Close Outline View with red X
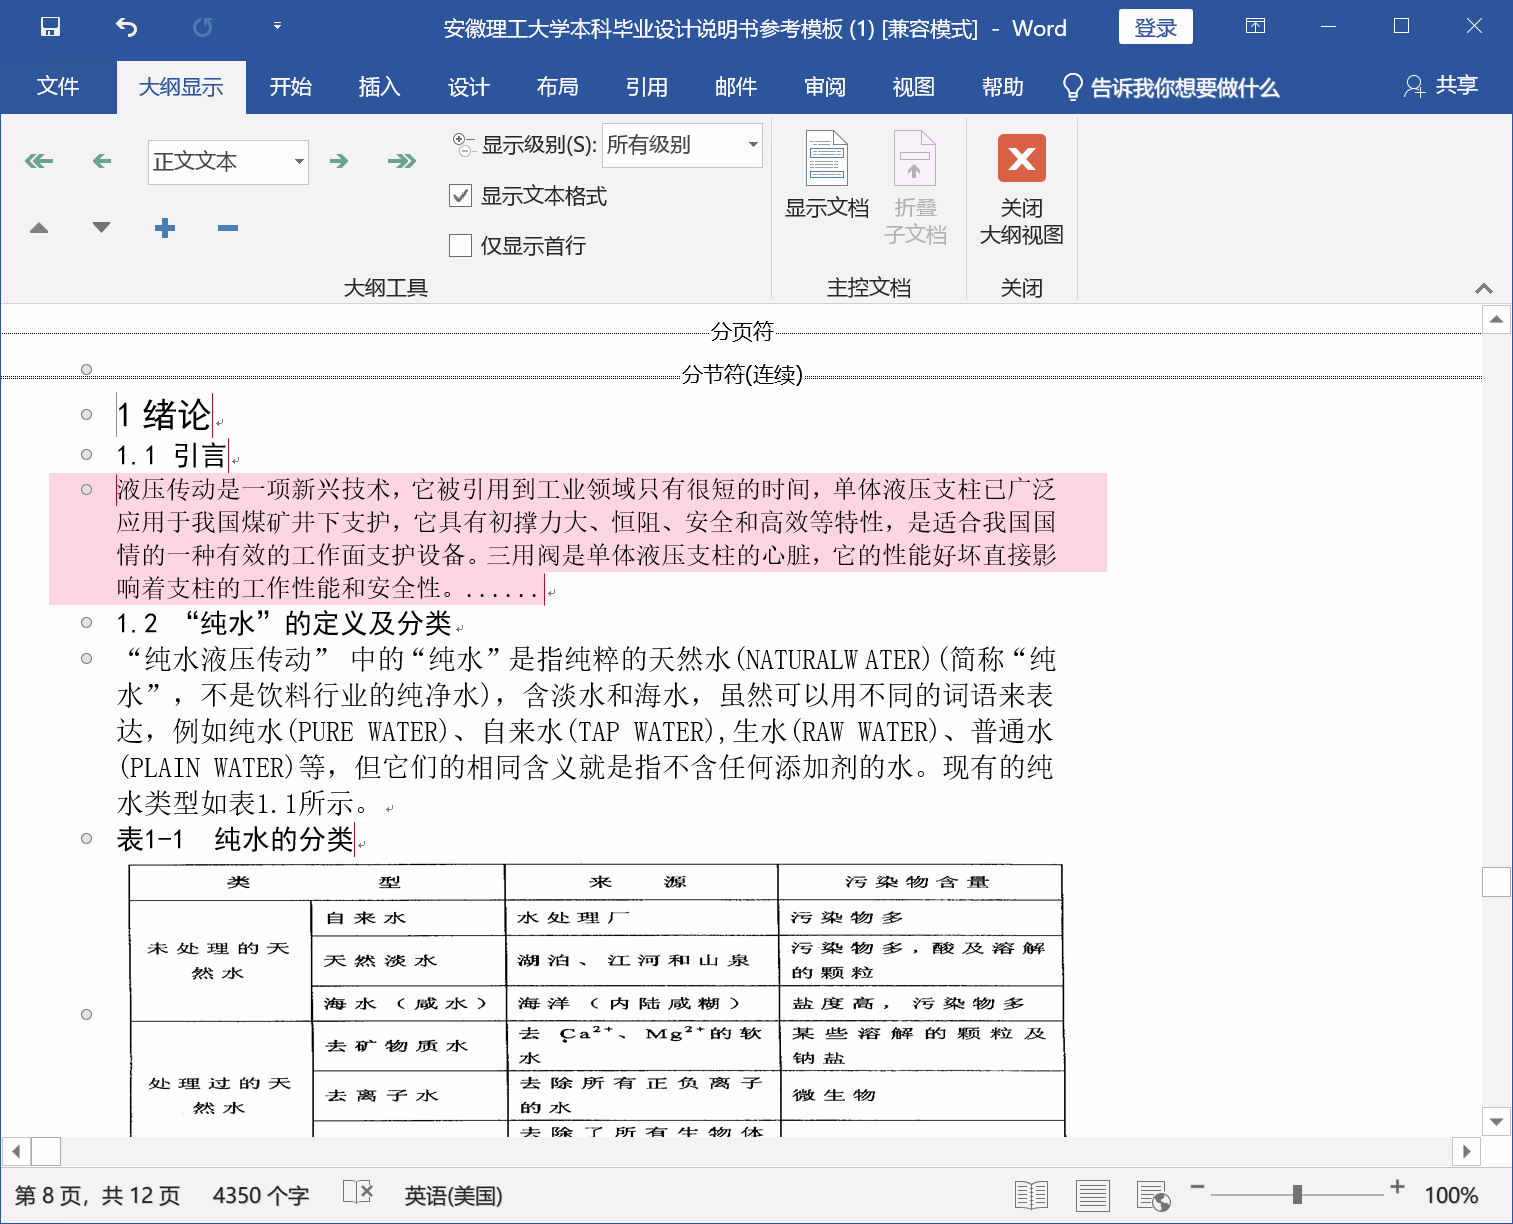Viewport: 1513px width, 1224px height. [1021, 159]
